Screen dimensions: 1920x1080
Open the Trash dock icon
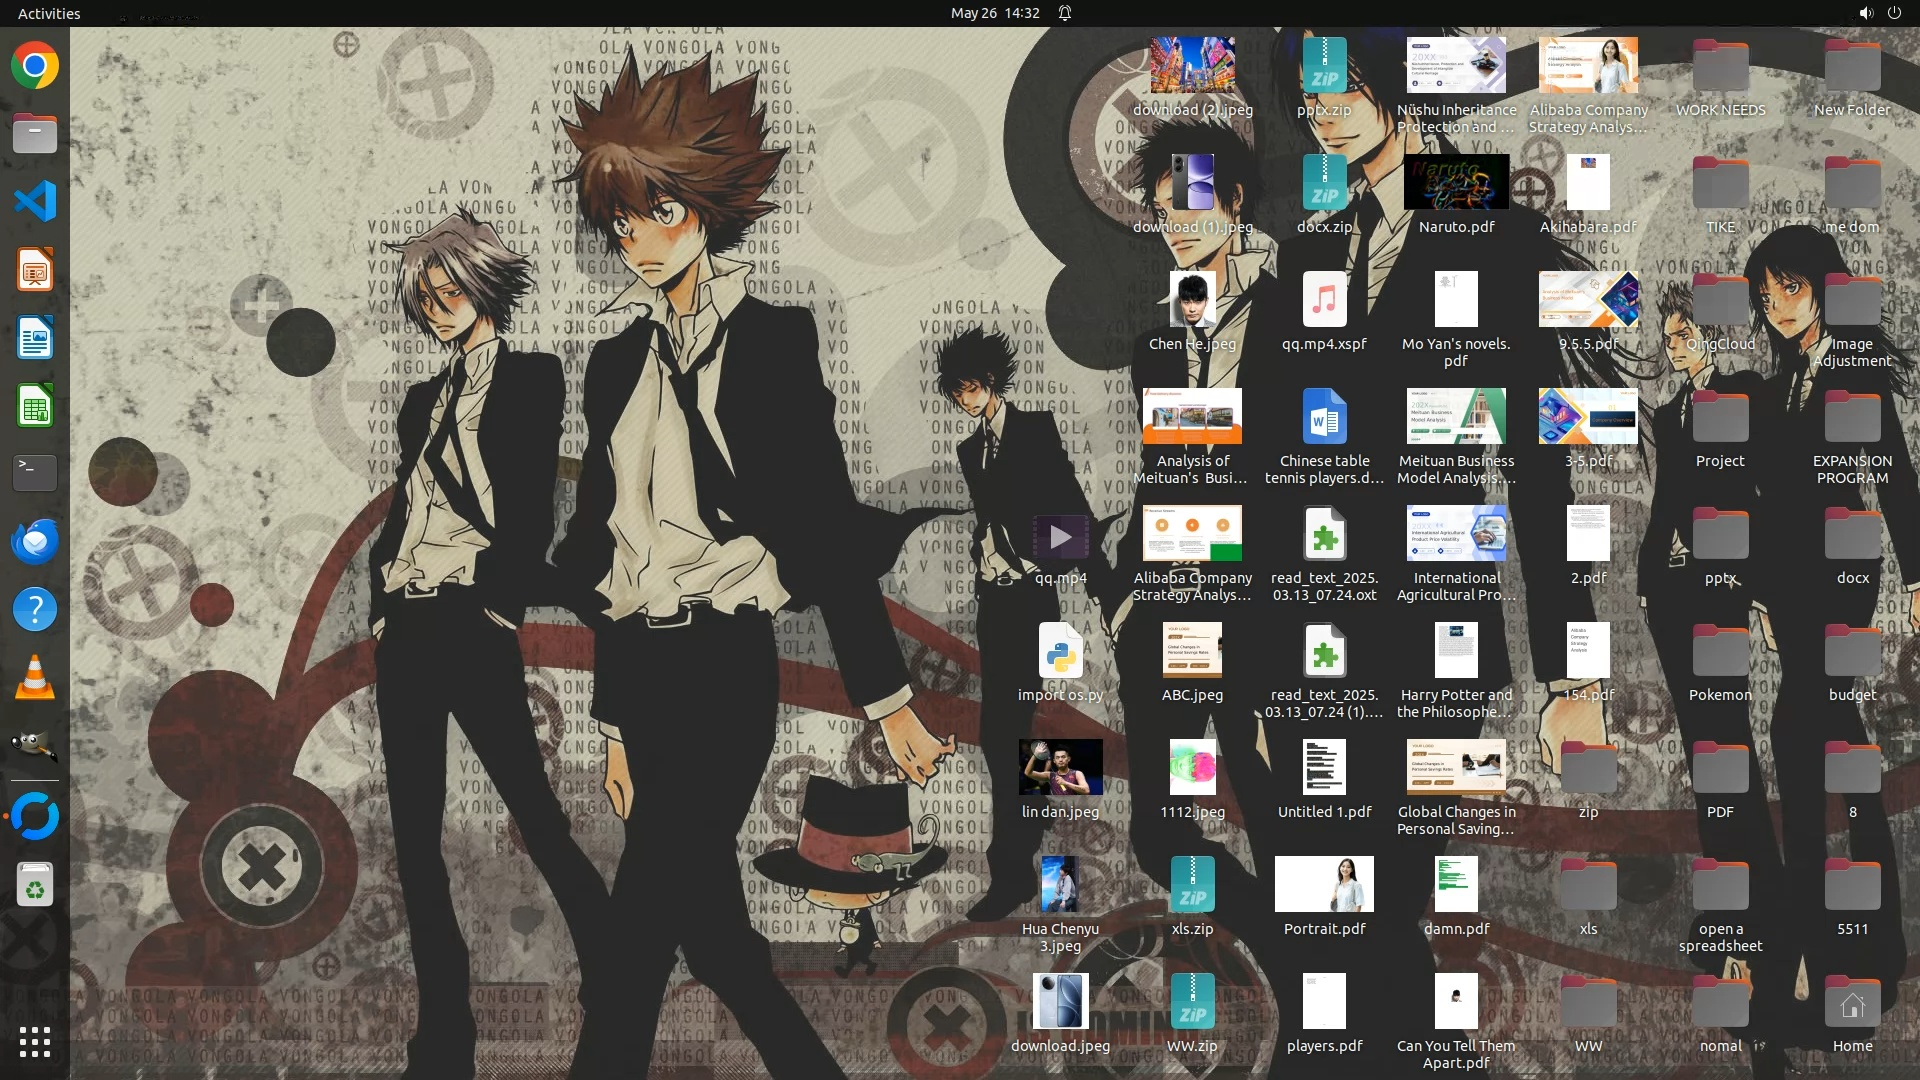pyautogui.click(x=35, y=885)
